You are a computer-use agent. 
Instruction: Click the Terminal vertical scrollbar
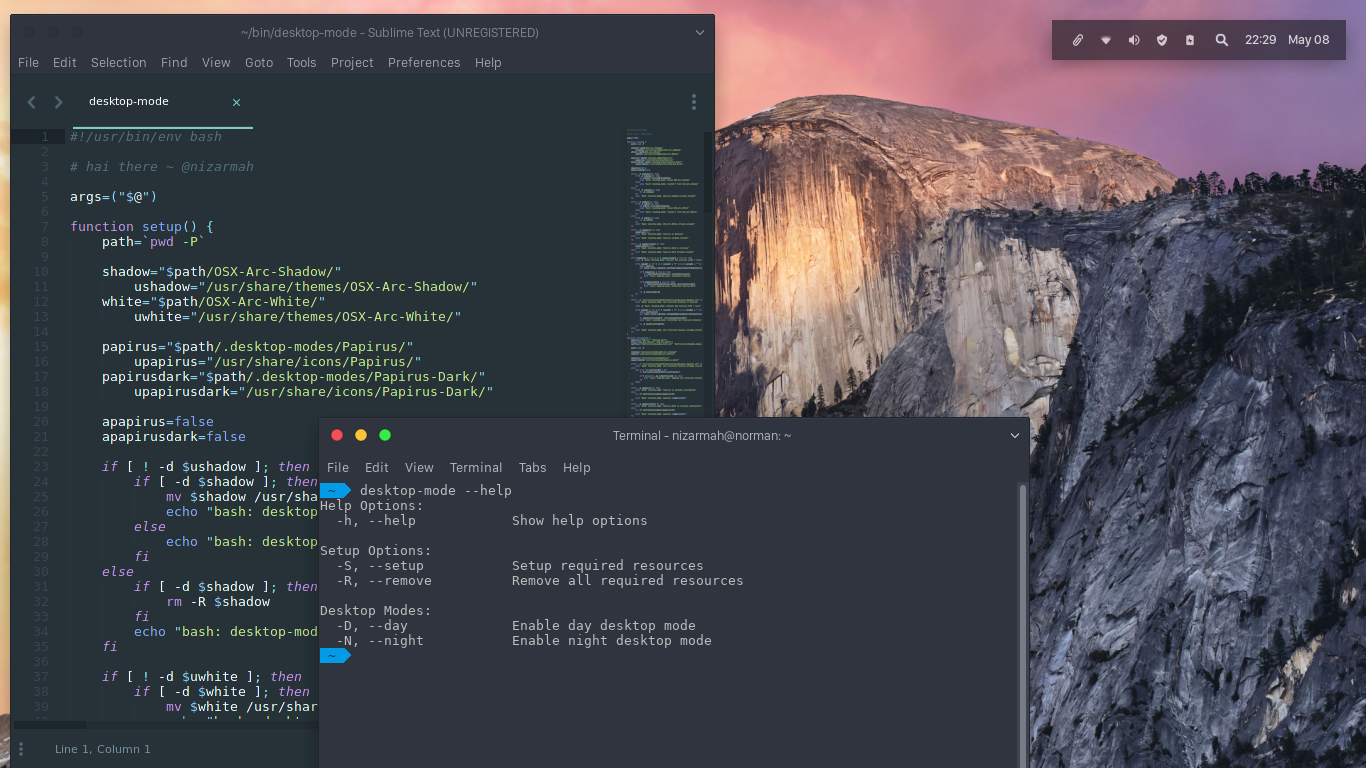pos(1022,625)
